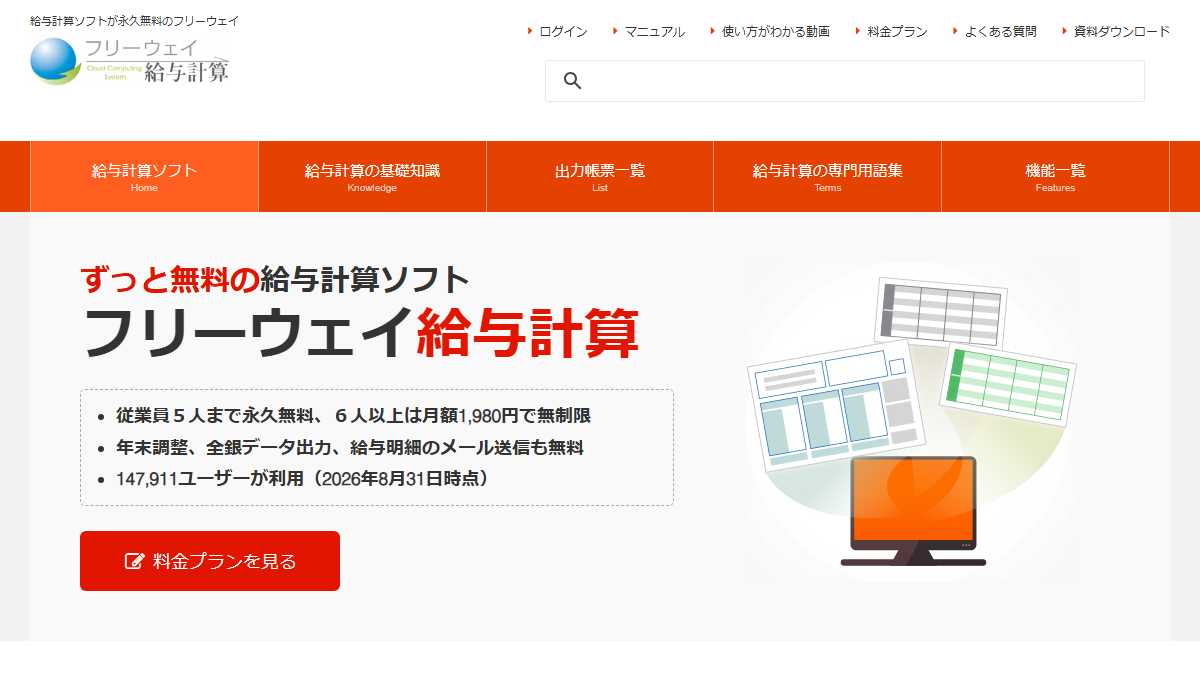The width and height of the screenshot is (1200, 675).
Task: Select the 給与計算の基礎知識 Knowledge tab
Action: (x=372, y=177)
